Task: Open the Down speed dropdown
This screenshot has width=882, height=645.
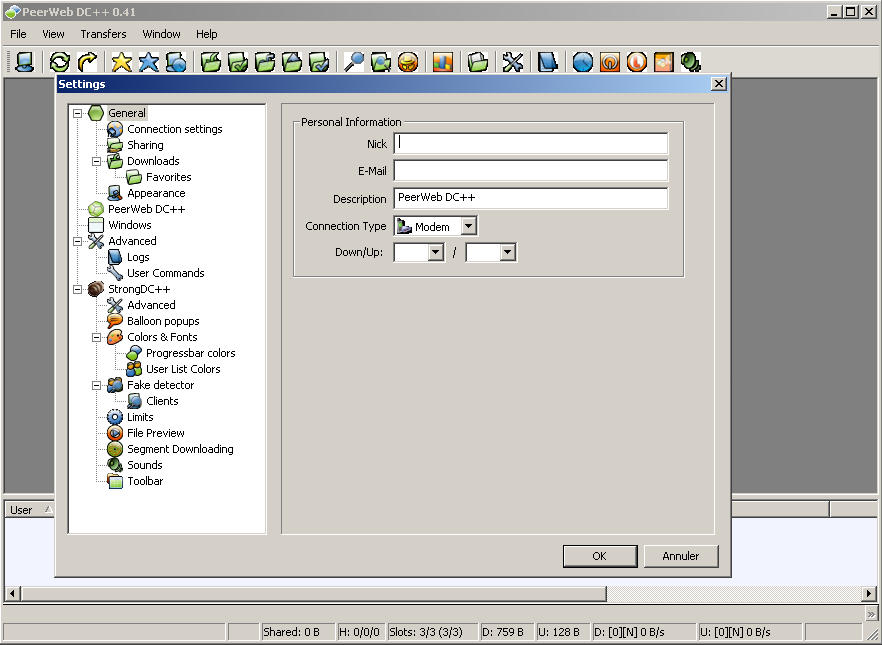Action: [435, 252]
